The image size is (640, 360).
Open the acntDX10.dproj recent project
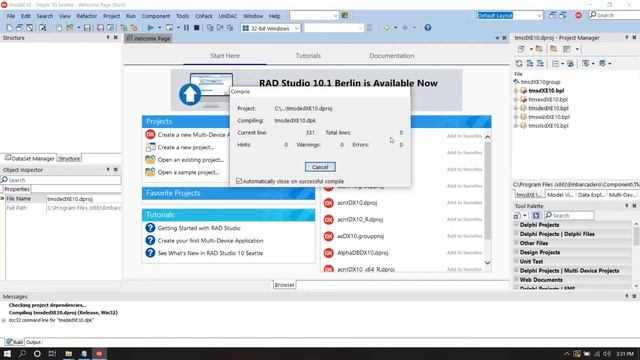357,203
